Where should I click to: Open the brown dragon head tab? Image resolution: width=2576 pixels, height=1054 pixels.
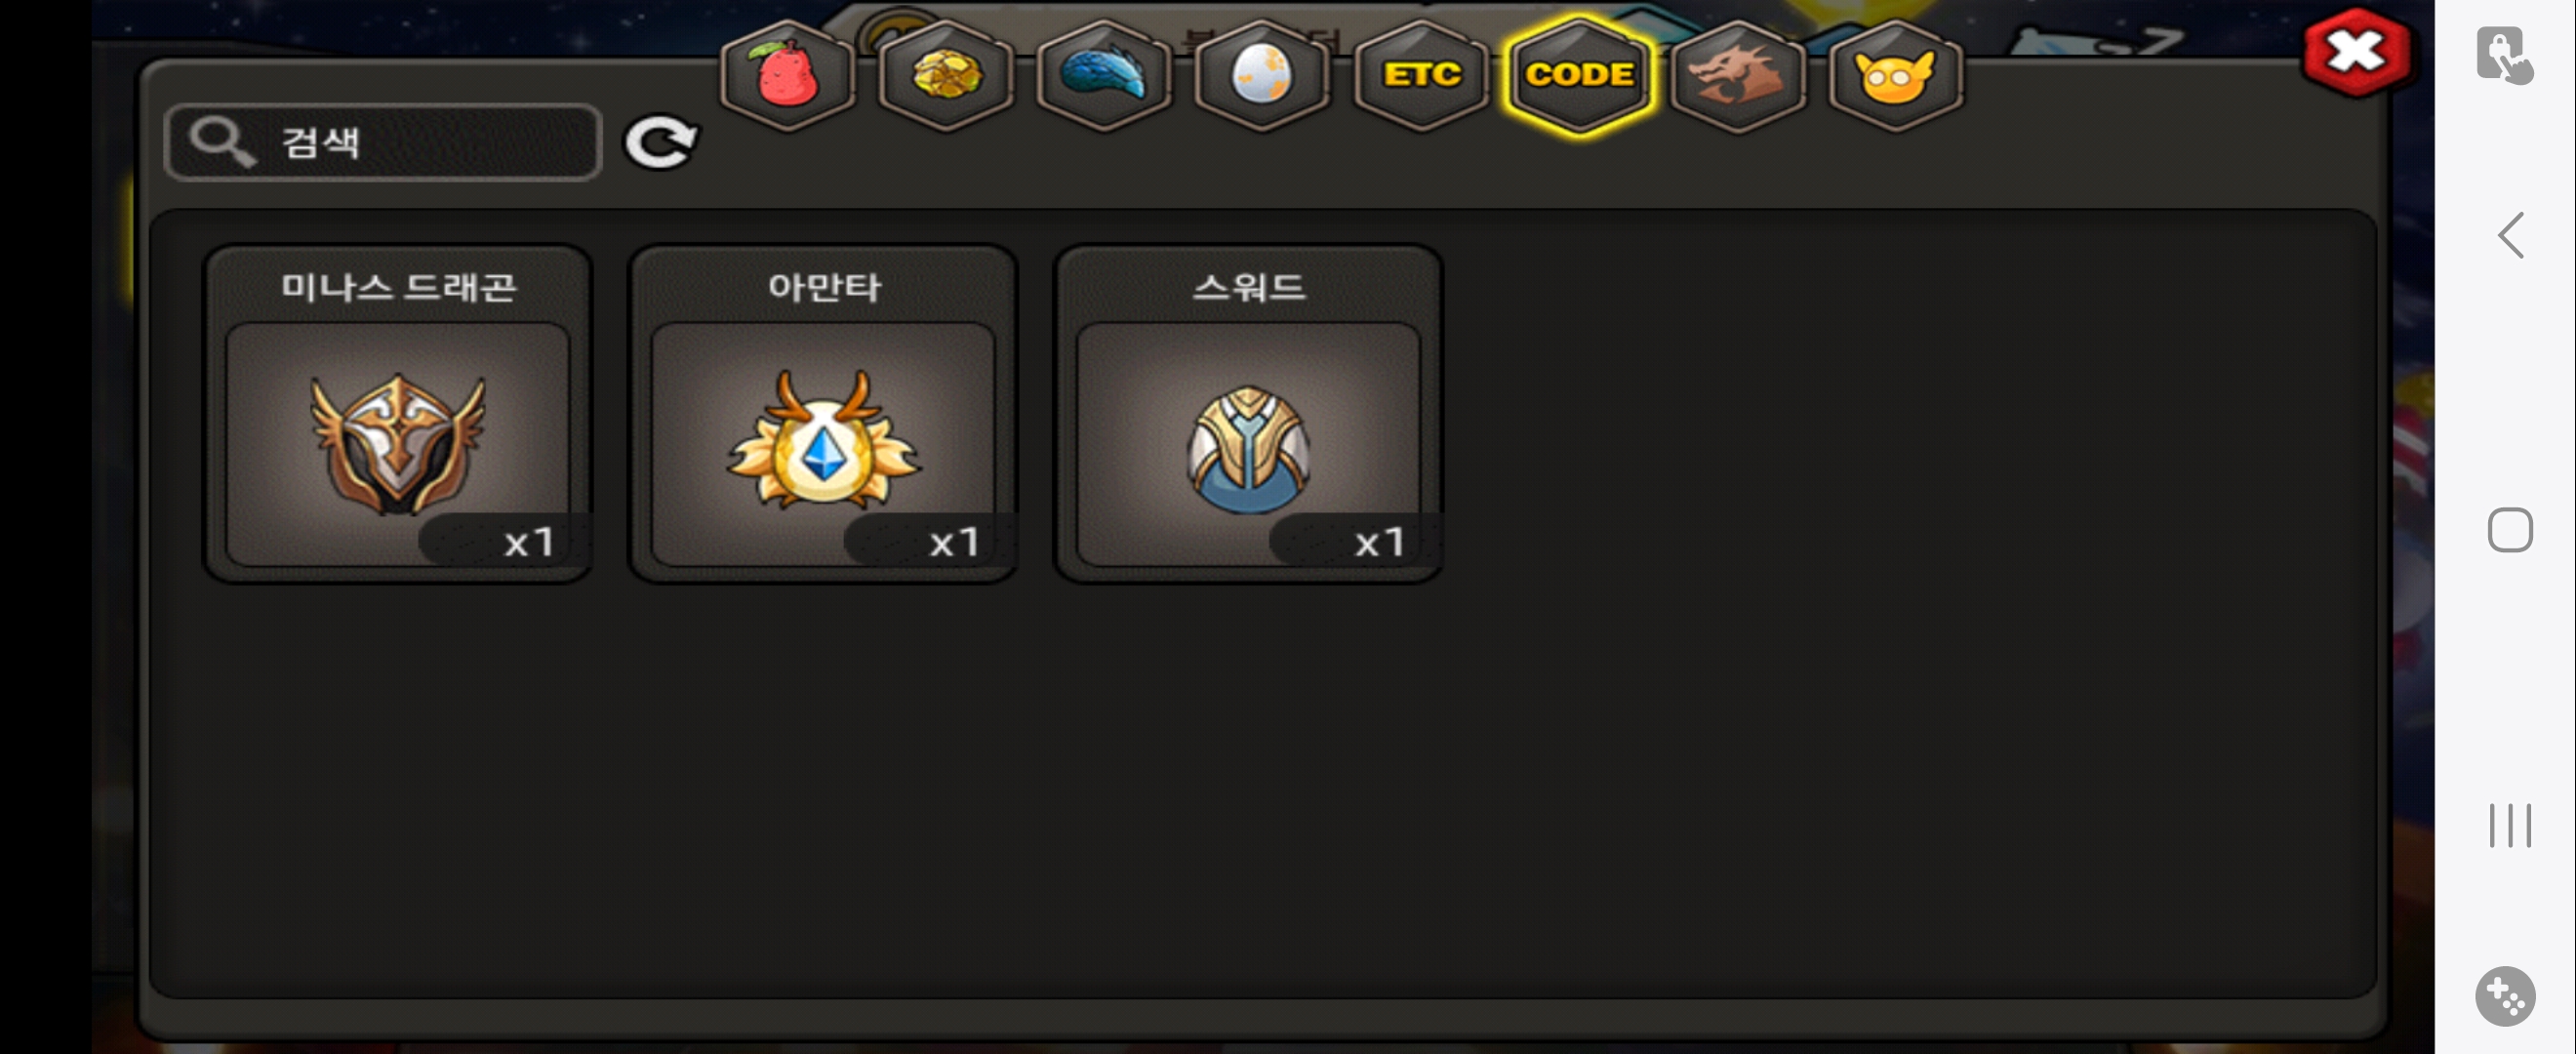[1737, 75]
